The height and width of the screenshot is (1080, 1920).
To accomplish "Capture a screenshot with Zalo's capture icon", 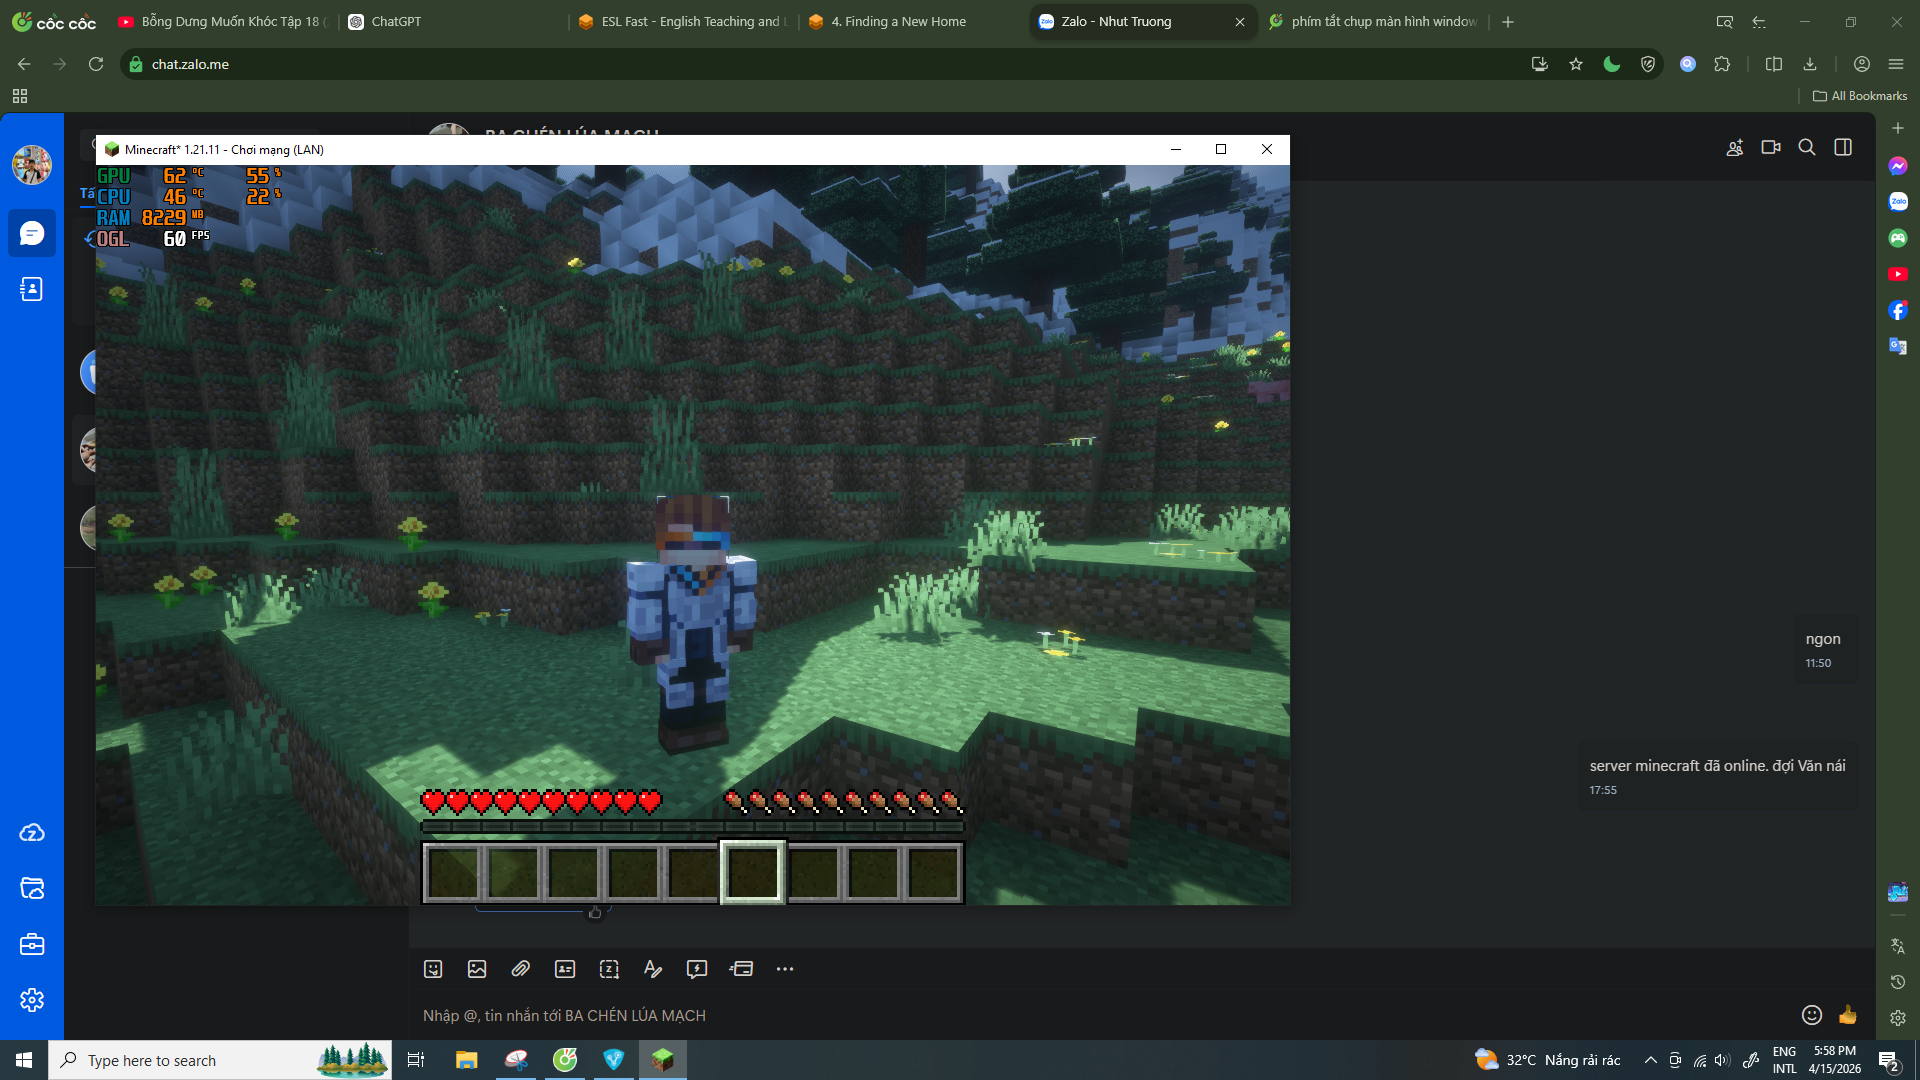I will (609, 969).
